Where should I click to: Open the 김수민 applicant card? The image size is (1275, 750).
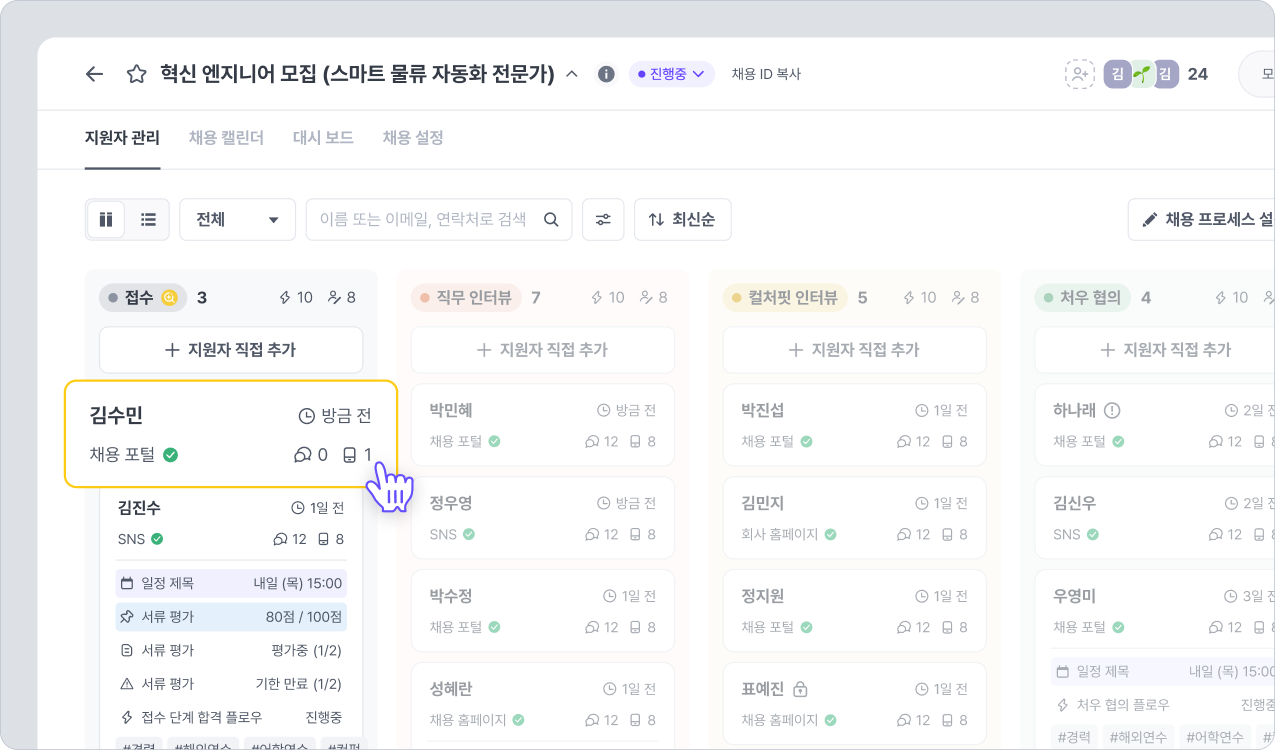231,434
